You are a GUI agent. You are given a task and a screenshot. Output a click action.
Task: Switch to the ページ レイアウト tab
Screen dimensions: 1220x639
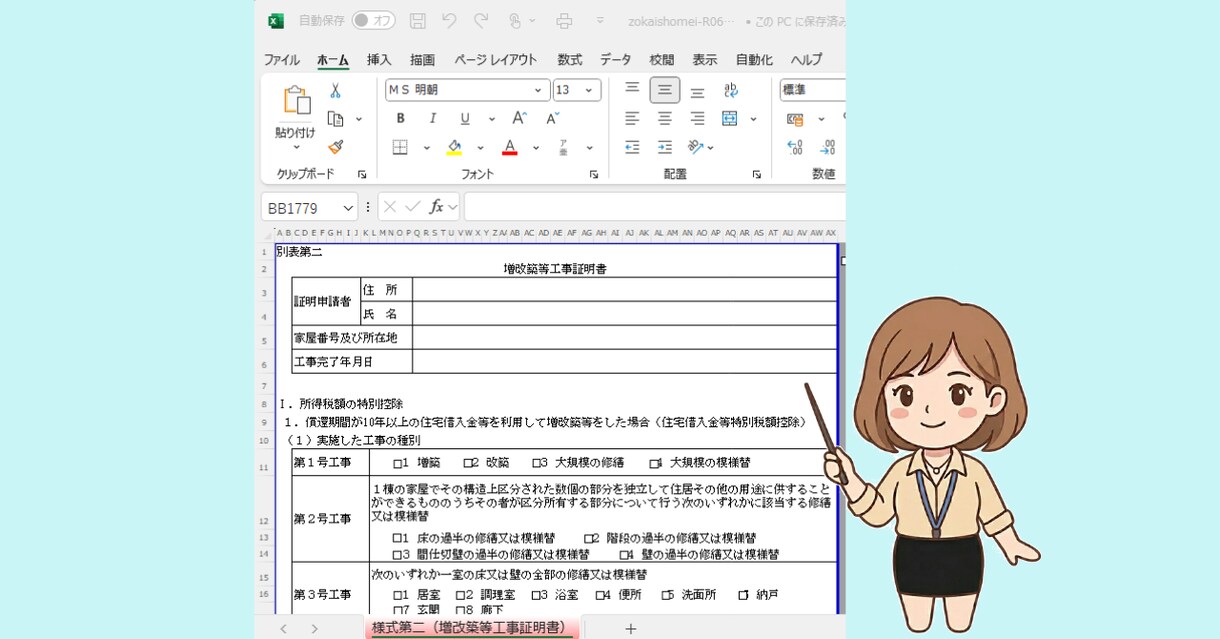pos(496,60)
